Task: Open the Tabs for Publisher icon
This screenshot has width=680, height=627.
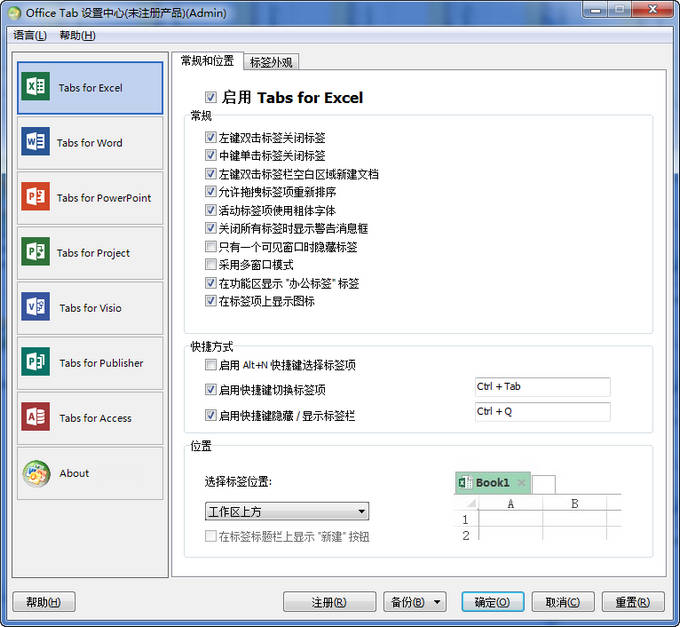Action: (36, 362)
